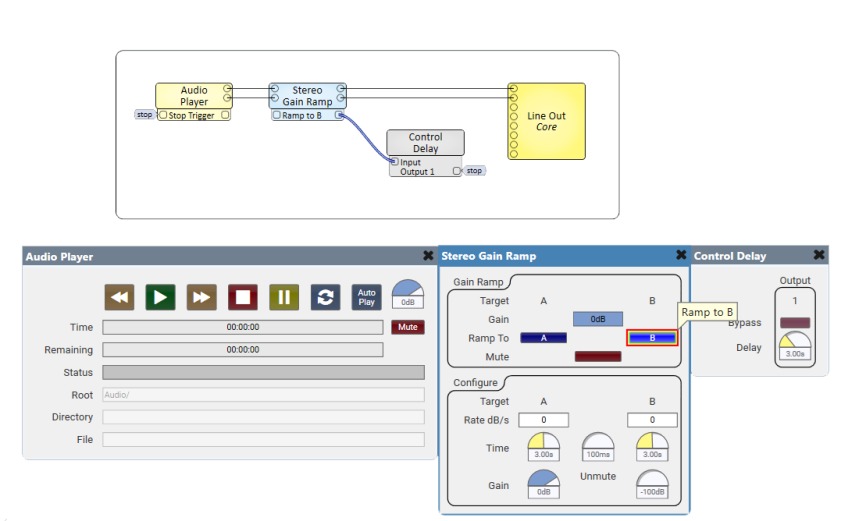The width and height of the screenshot is (841, 521).
Task: Click the stop tag beside Control Delay
Action: coord(474,171)
